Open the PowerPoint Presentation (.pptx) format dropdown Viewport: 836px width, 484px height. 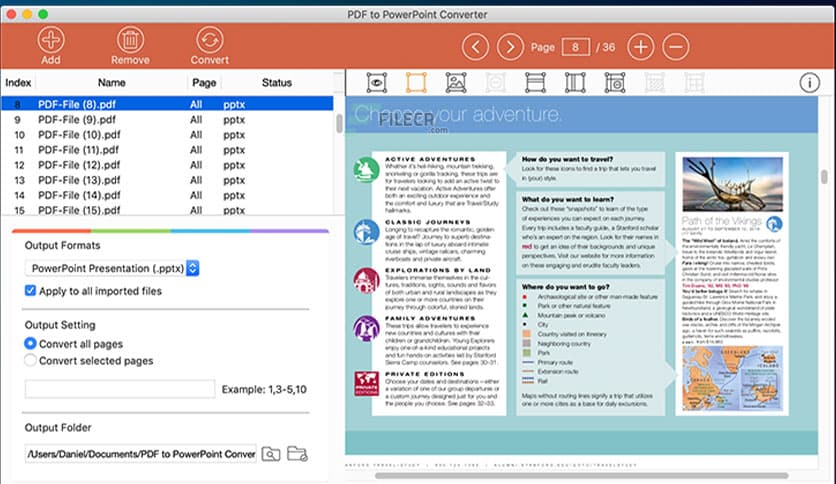coord(112,268)
